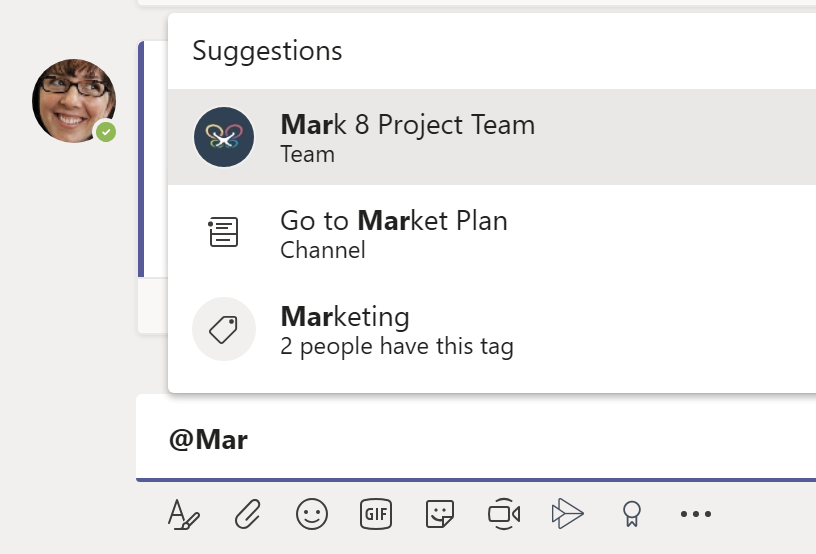Click the Suggestions header text
816x554 pixels.
(x=267, y=51)
